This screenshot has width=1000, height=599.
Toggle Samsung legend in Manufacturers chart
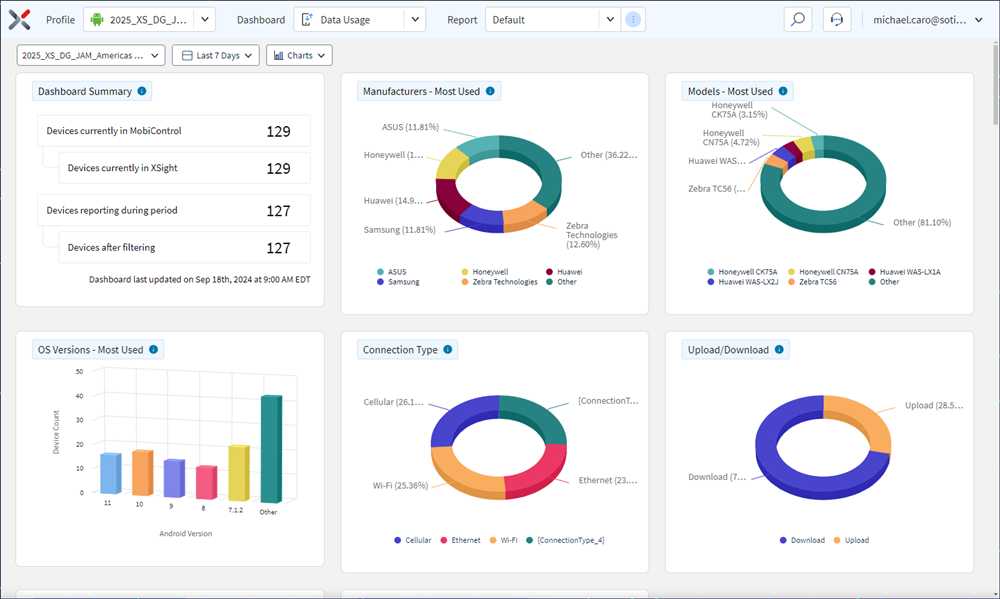(398, 281)
